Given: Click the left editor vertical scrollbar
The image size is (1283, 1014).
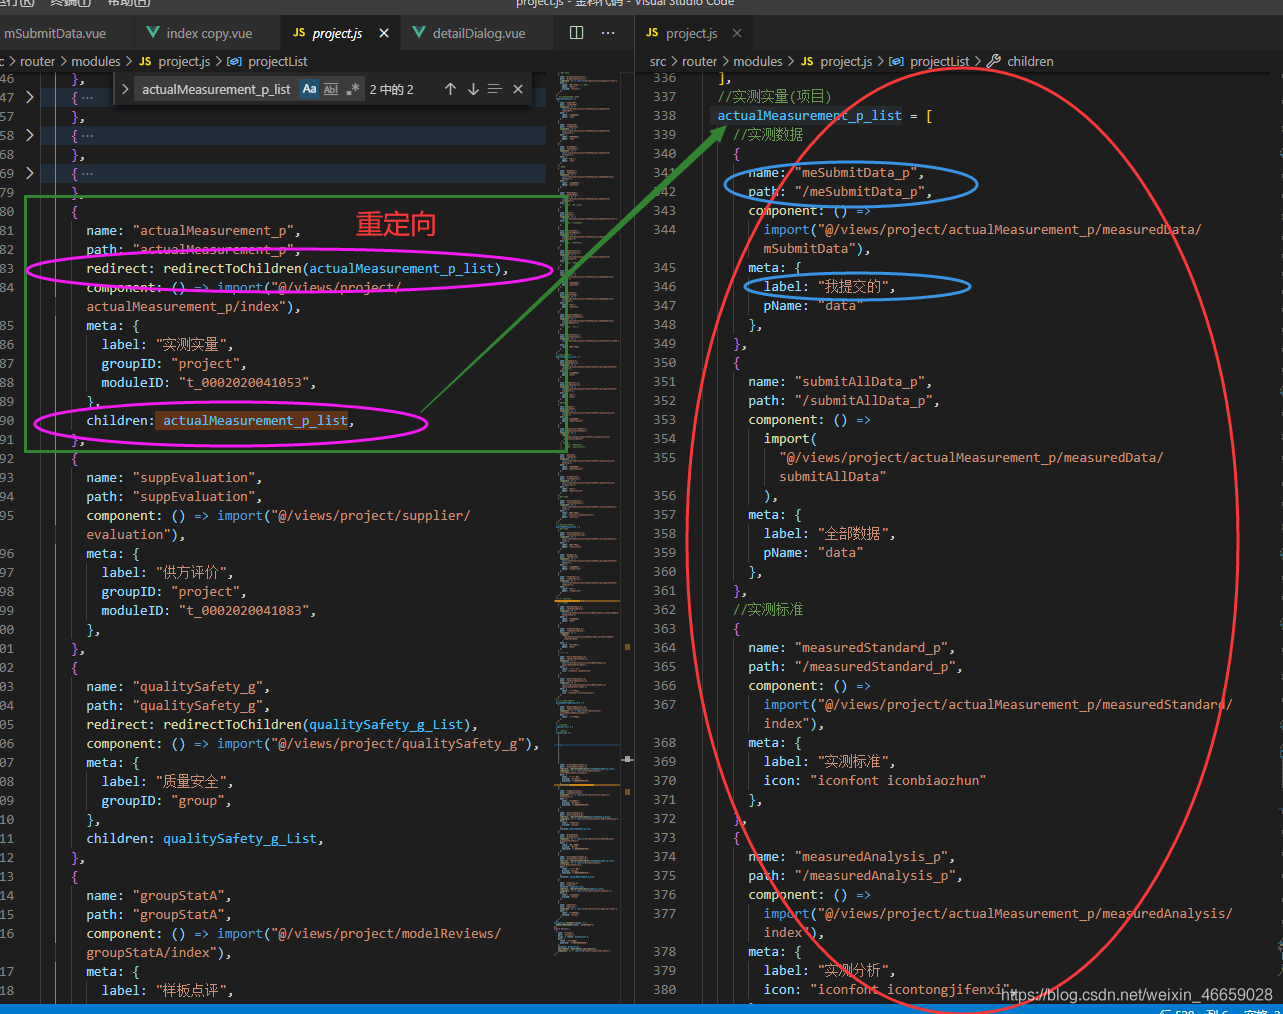Looking at the screenshot, I should [x=627, y=540].
